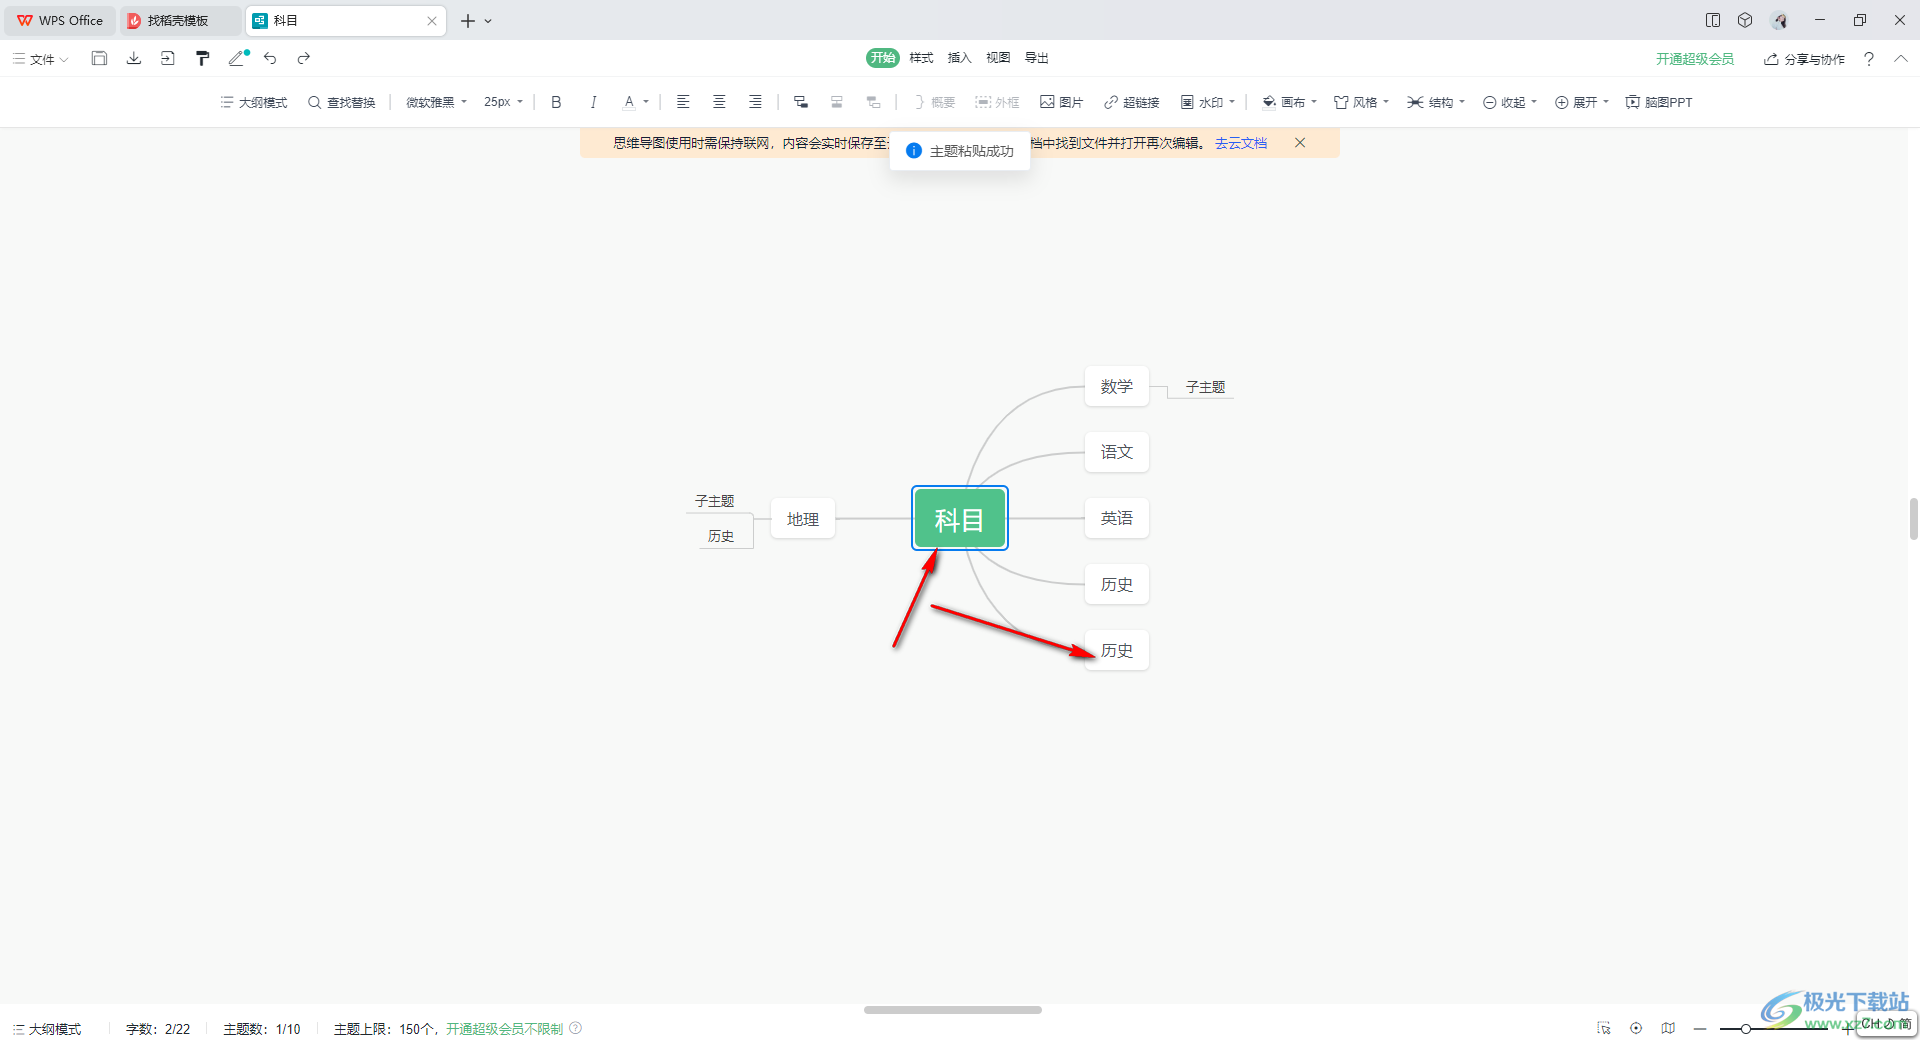Dismiss the orange notification banner
The width and height of the screenshot is (1920, 1040).
1300,143
